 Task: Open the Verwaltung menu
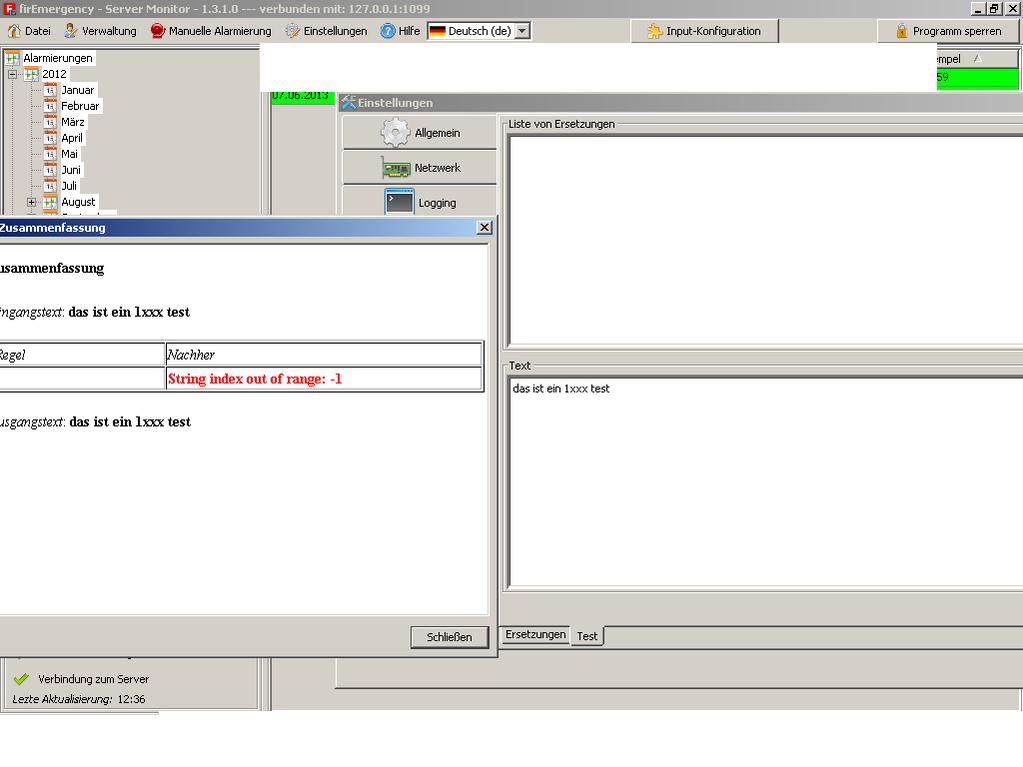(100, 31)
